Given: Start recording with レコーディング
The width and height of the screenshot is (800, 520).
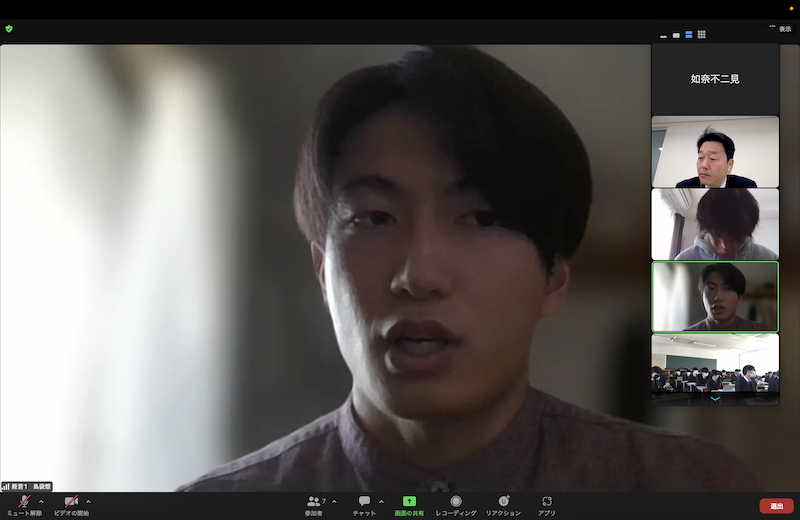Looking at the screenshot, I should (x=456, y=505).
